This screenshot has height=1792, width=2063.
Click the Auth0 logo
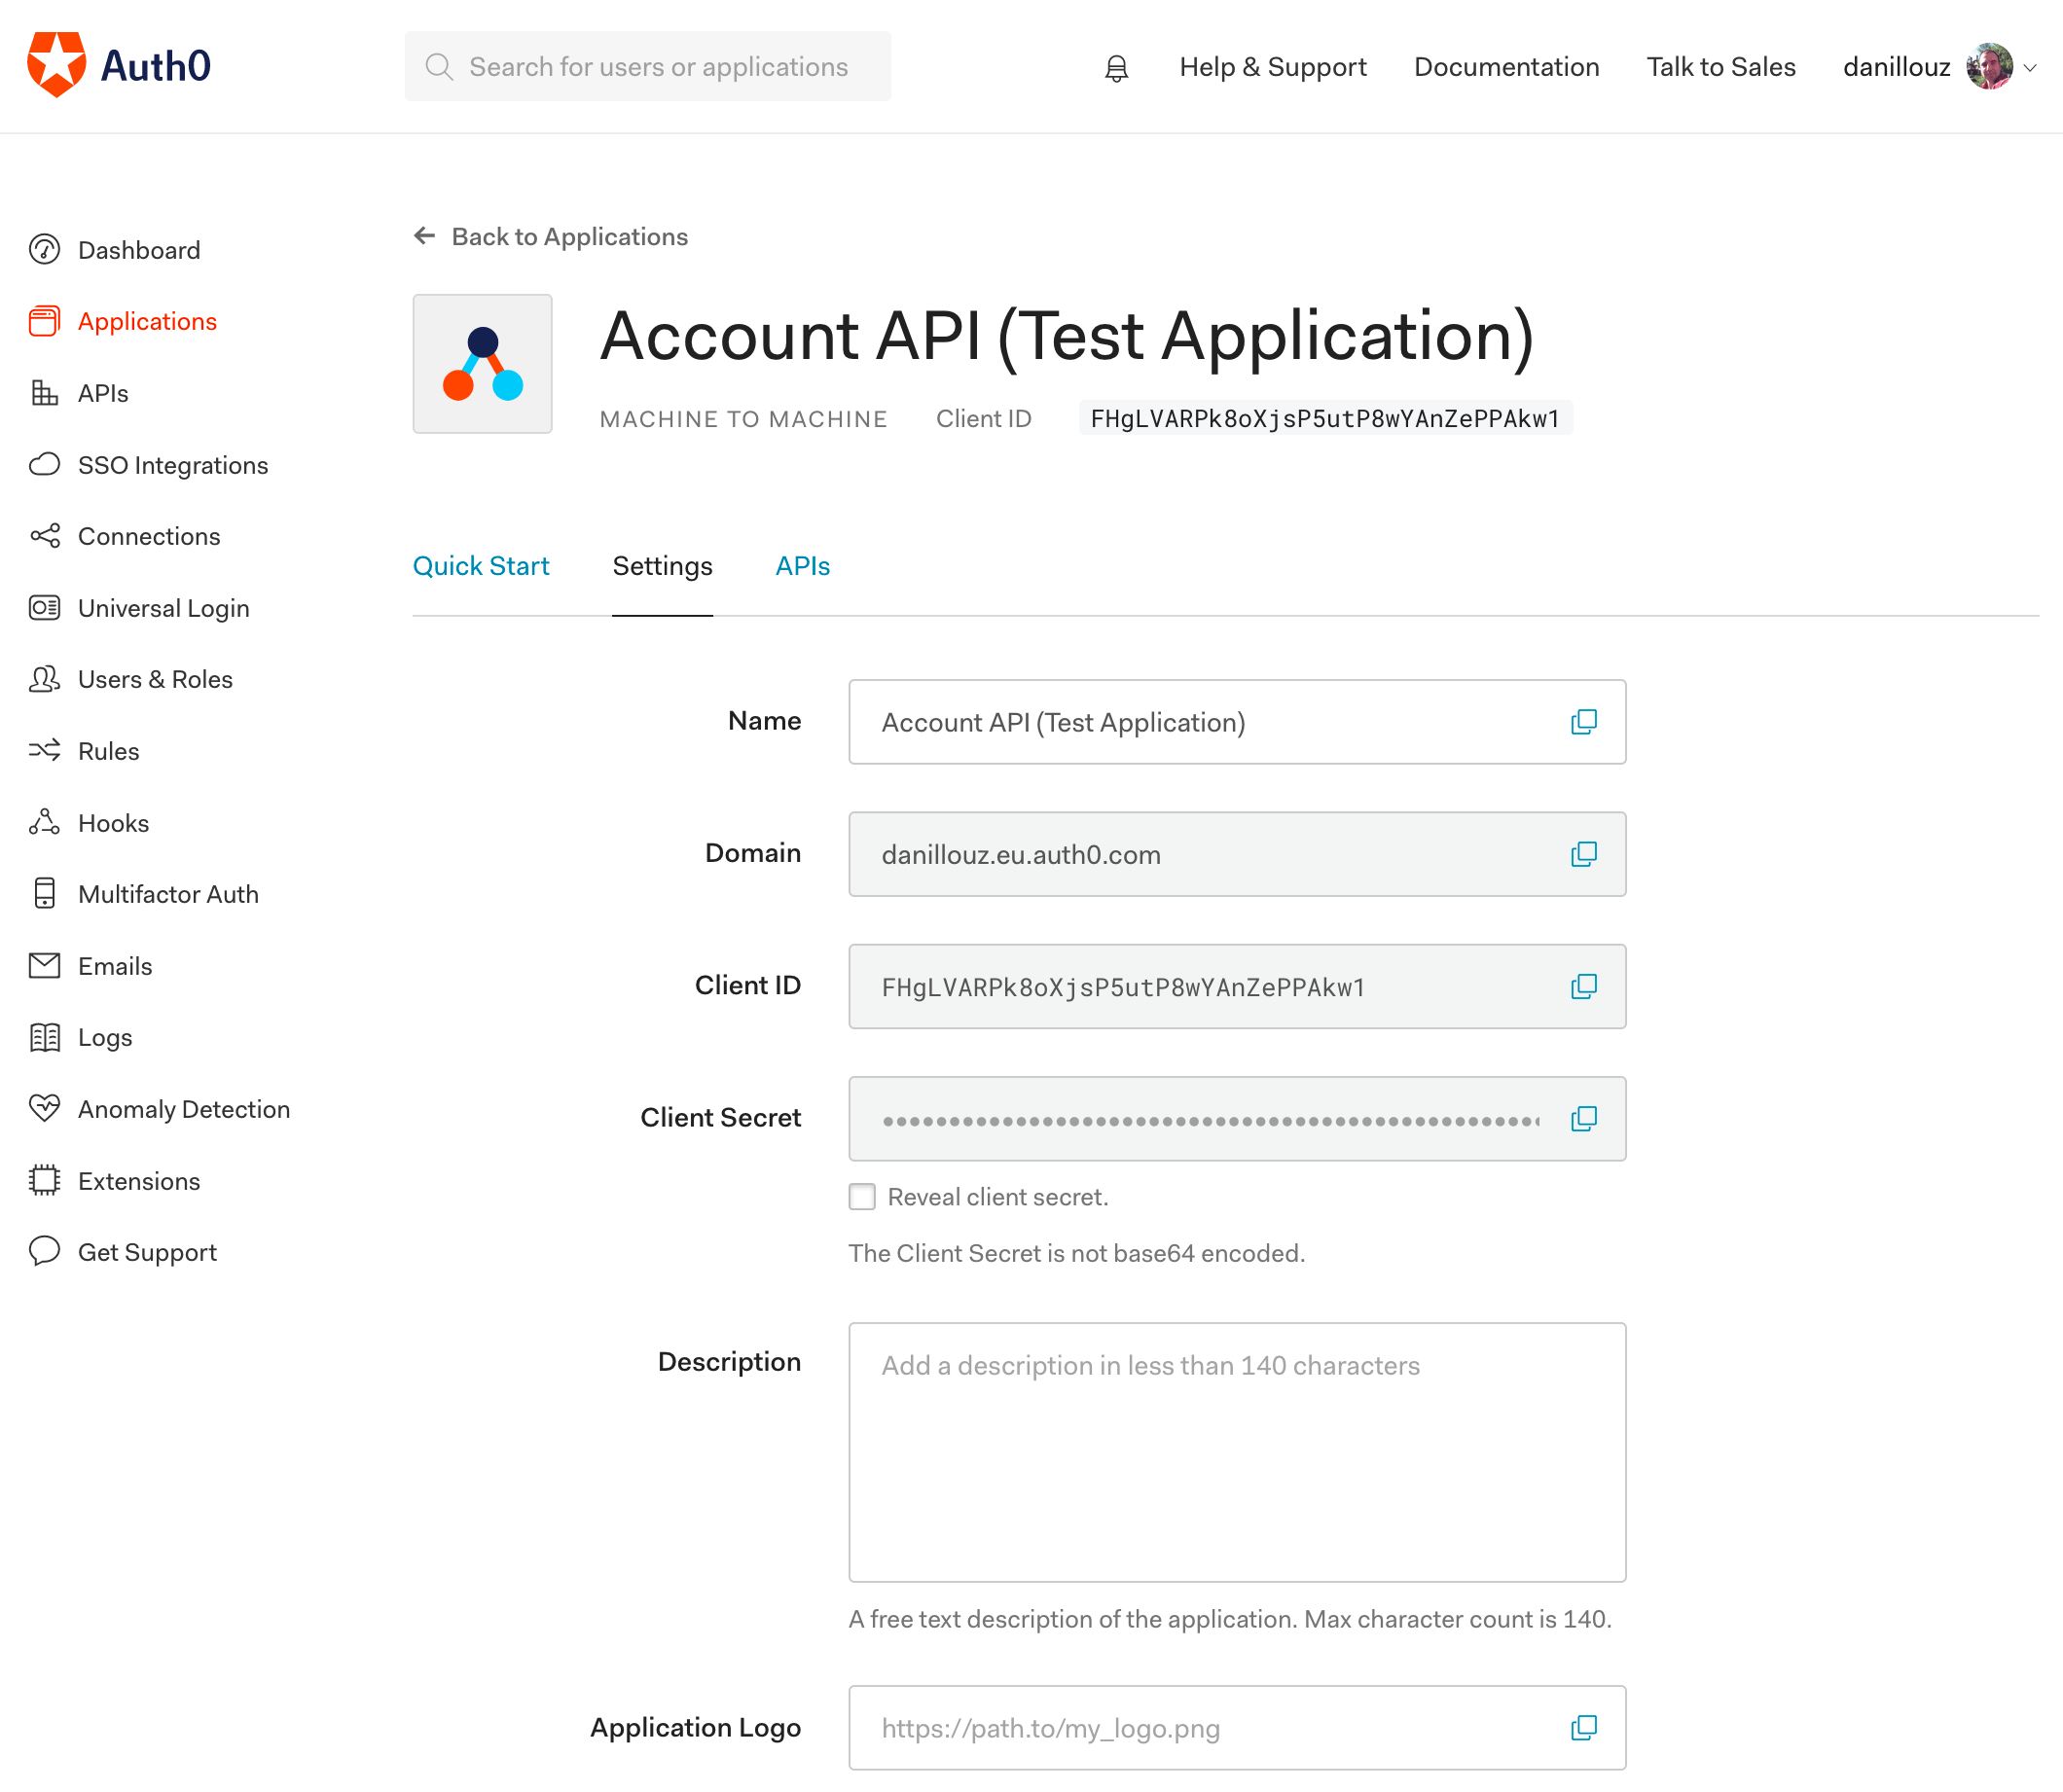(119, 66)
